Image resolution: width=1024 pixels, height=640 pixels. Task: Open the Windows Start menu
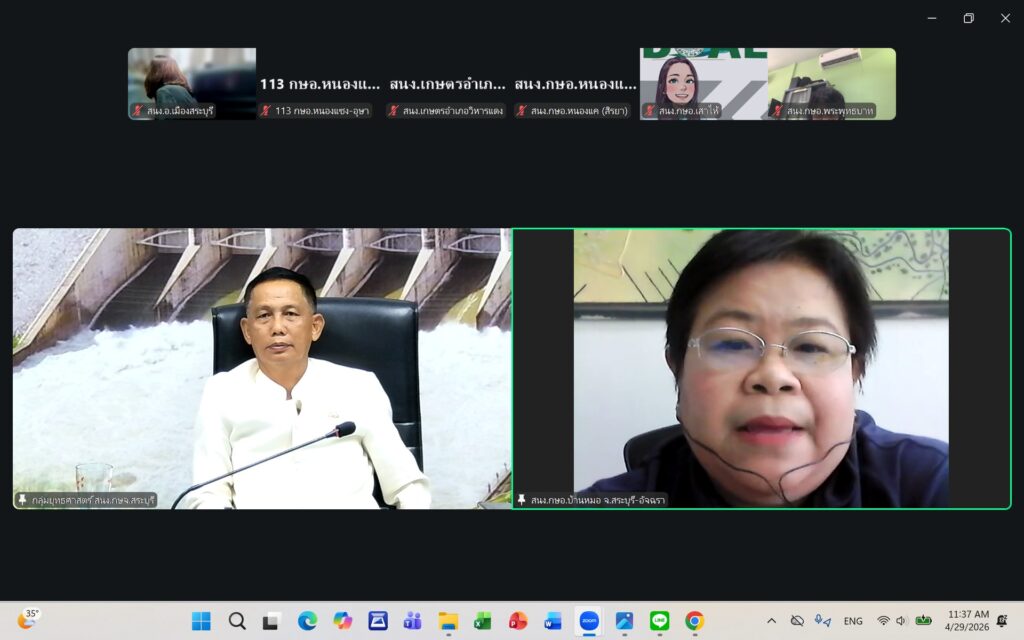(x=201, y=621)
